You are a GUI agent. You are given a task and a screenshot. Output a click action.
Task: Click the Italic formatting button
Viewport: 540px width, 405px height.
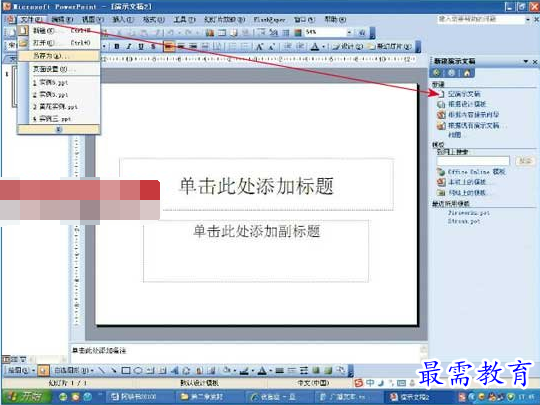click(x=129, y=46)
